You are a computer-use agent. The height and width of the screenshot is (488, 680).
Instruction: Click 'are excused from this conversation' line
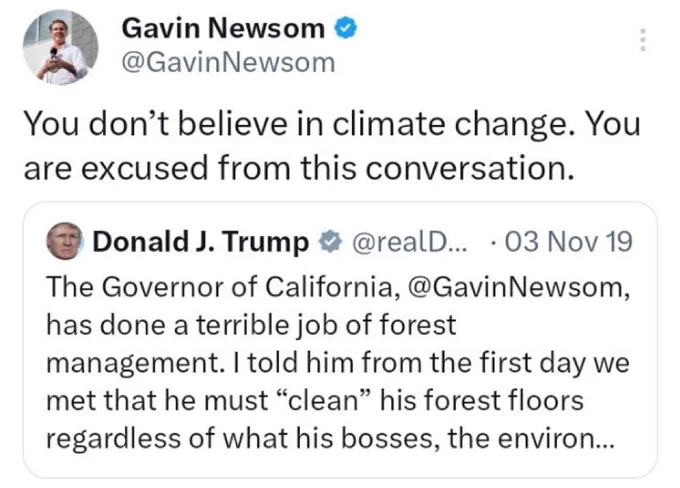(x=299, y=168)
